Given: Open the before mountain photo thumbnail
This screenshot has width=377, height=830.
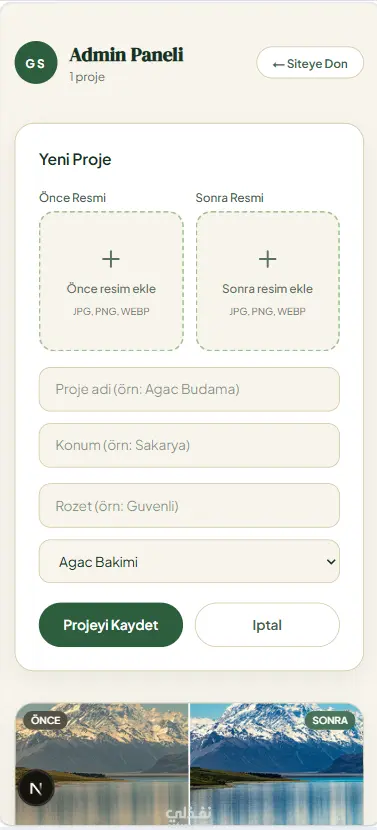Looking at the screenshot, I should click(102, 764).
